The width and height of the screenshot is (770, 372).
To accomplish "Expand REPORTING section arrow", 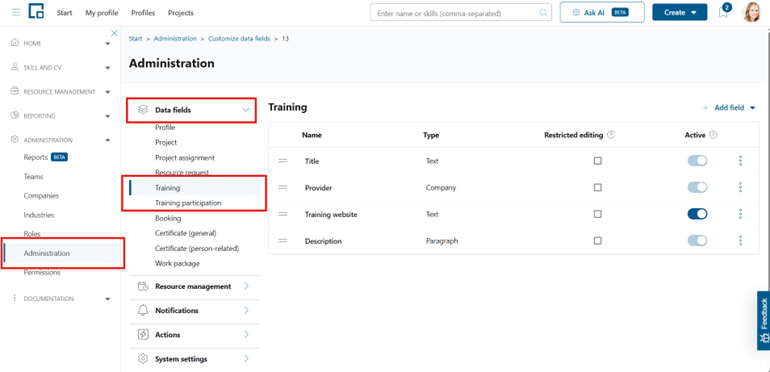I will (x=108, y=116).
